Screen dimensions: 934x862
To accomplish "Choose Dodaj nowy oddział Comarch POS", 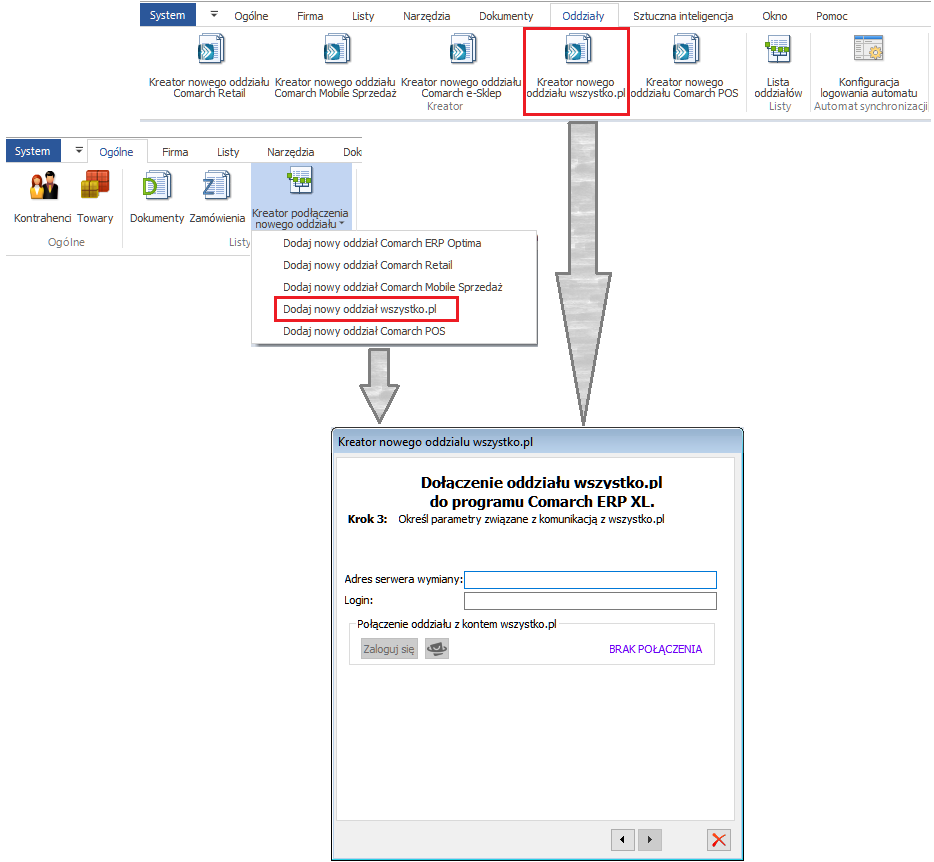I will pos(394,331).
